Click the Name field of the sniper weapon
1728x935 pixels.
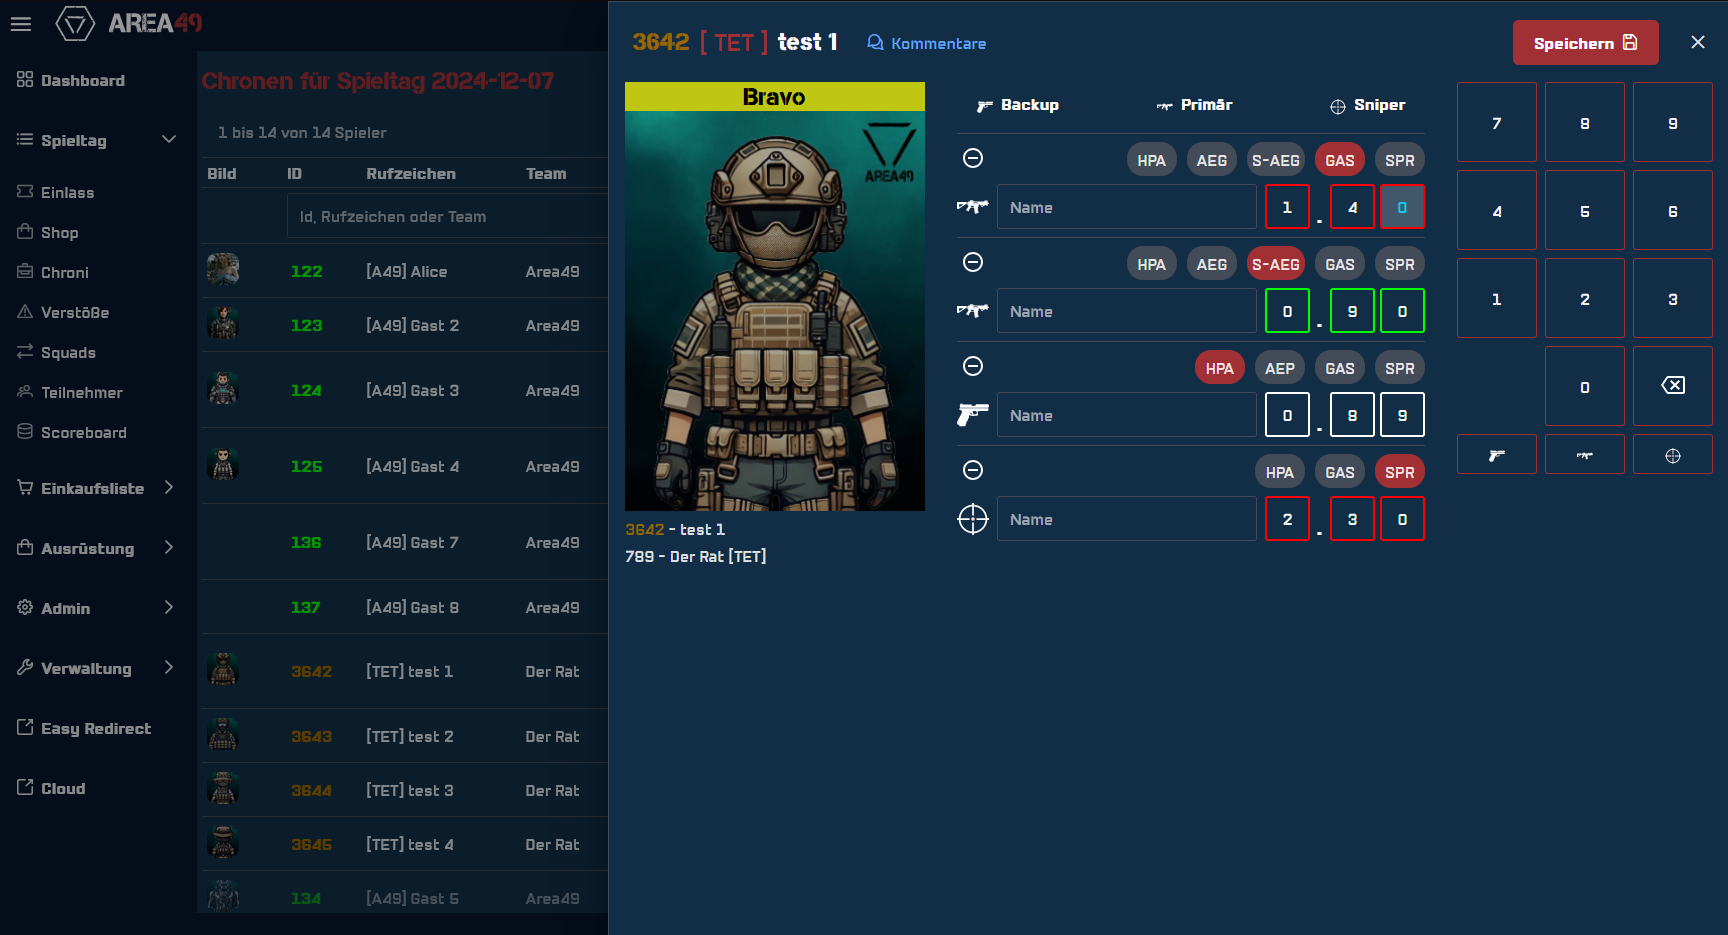[x=1127, y=519]
